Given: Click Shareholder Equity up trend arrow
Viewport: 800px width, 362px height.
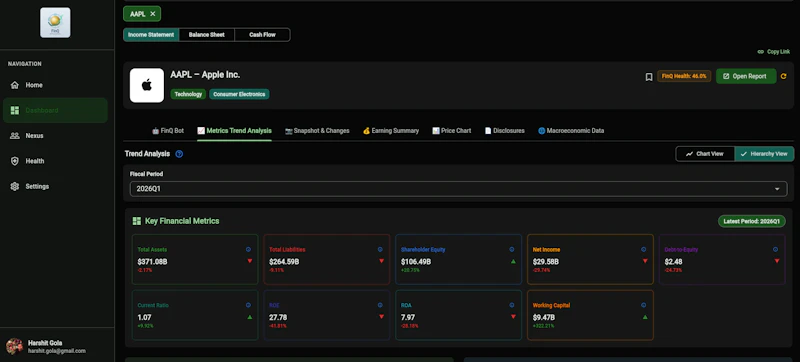Looking at the screenshot, I should coord(513,261).
